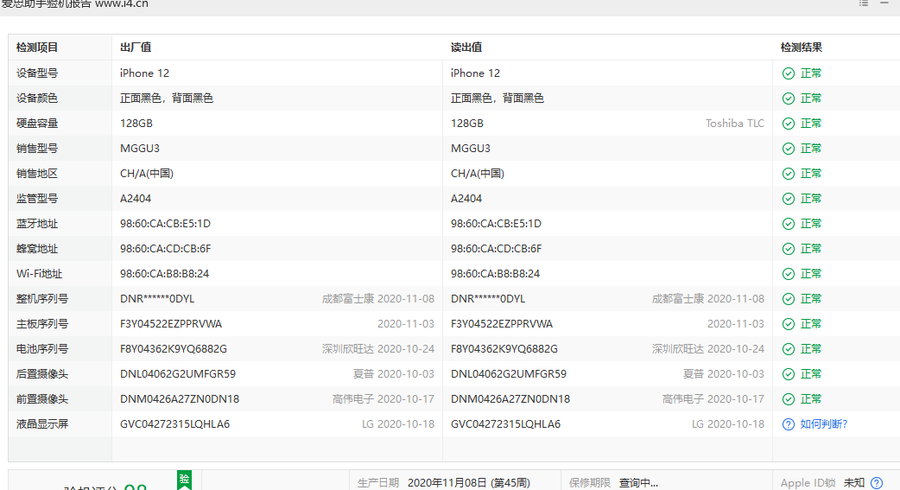Screen dimensions: 900x490
Task: Click the green check icon in 主板序列号 row
Action: coord(788,324)
